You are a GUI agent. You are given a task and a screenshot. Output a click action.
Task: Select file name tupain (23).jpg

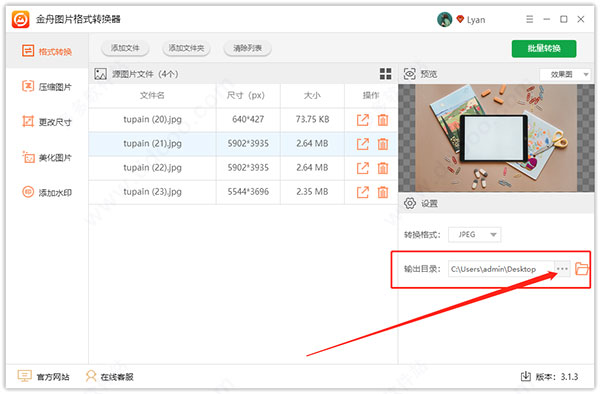[152, 192]
